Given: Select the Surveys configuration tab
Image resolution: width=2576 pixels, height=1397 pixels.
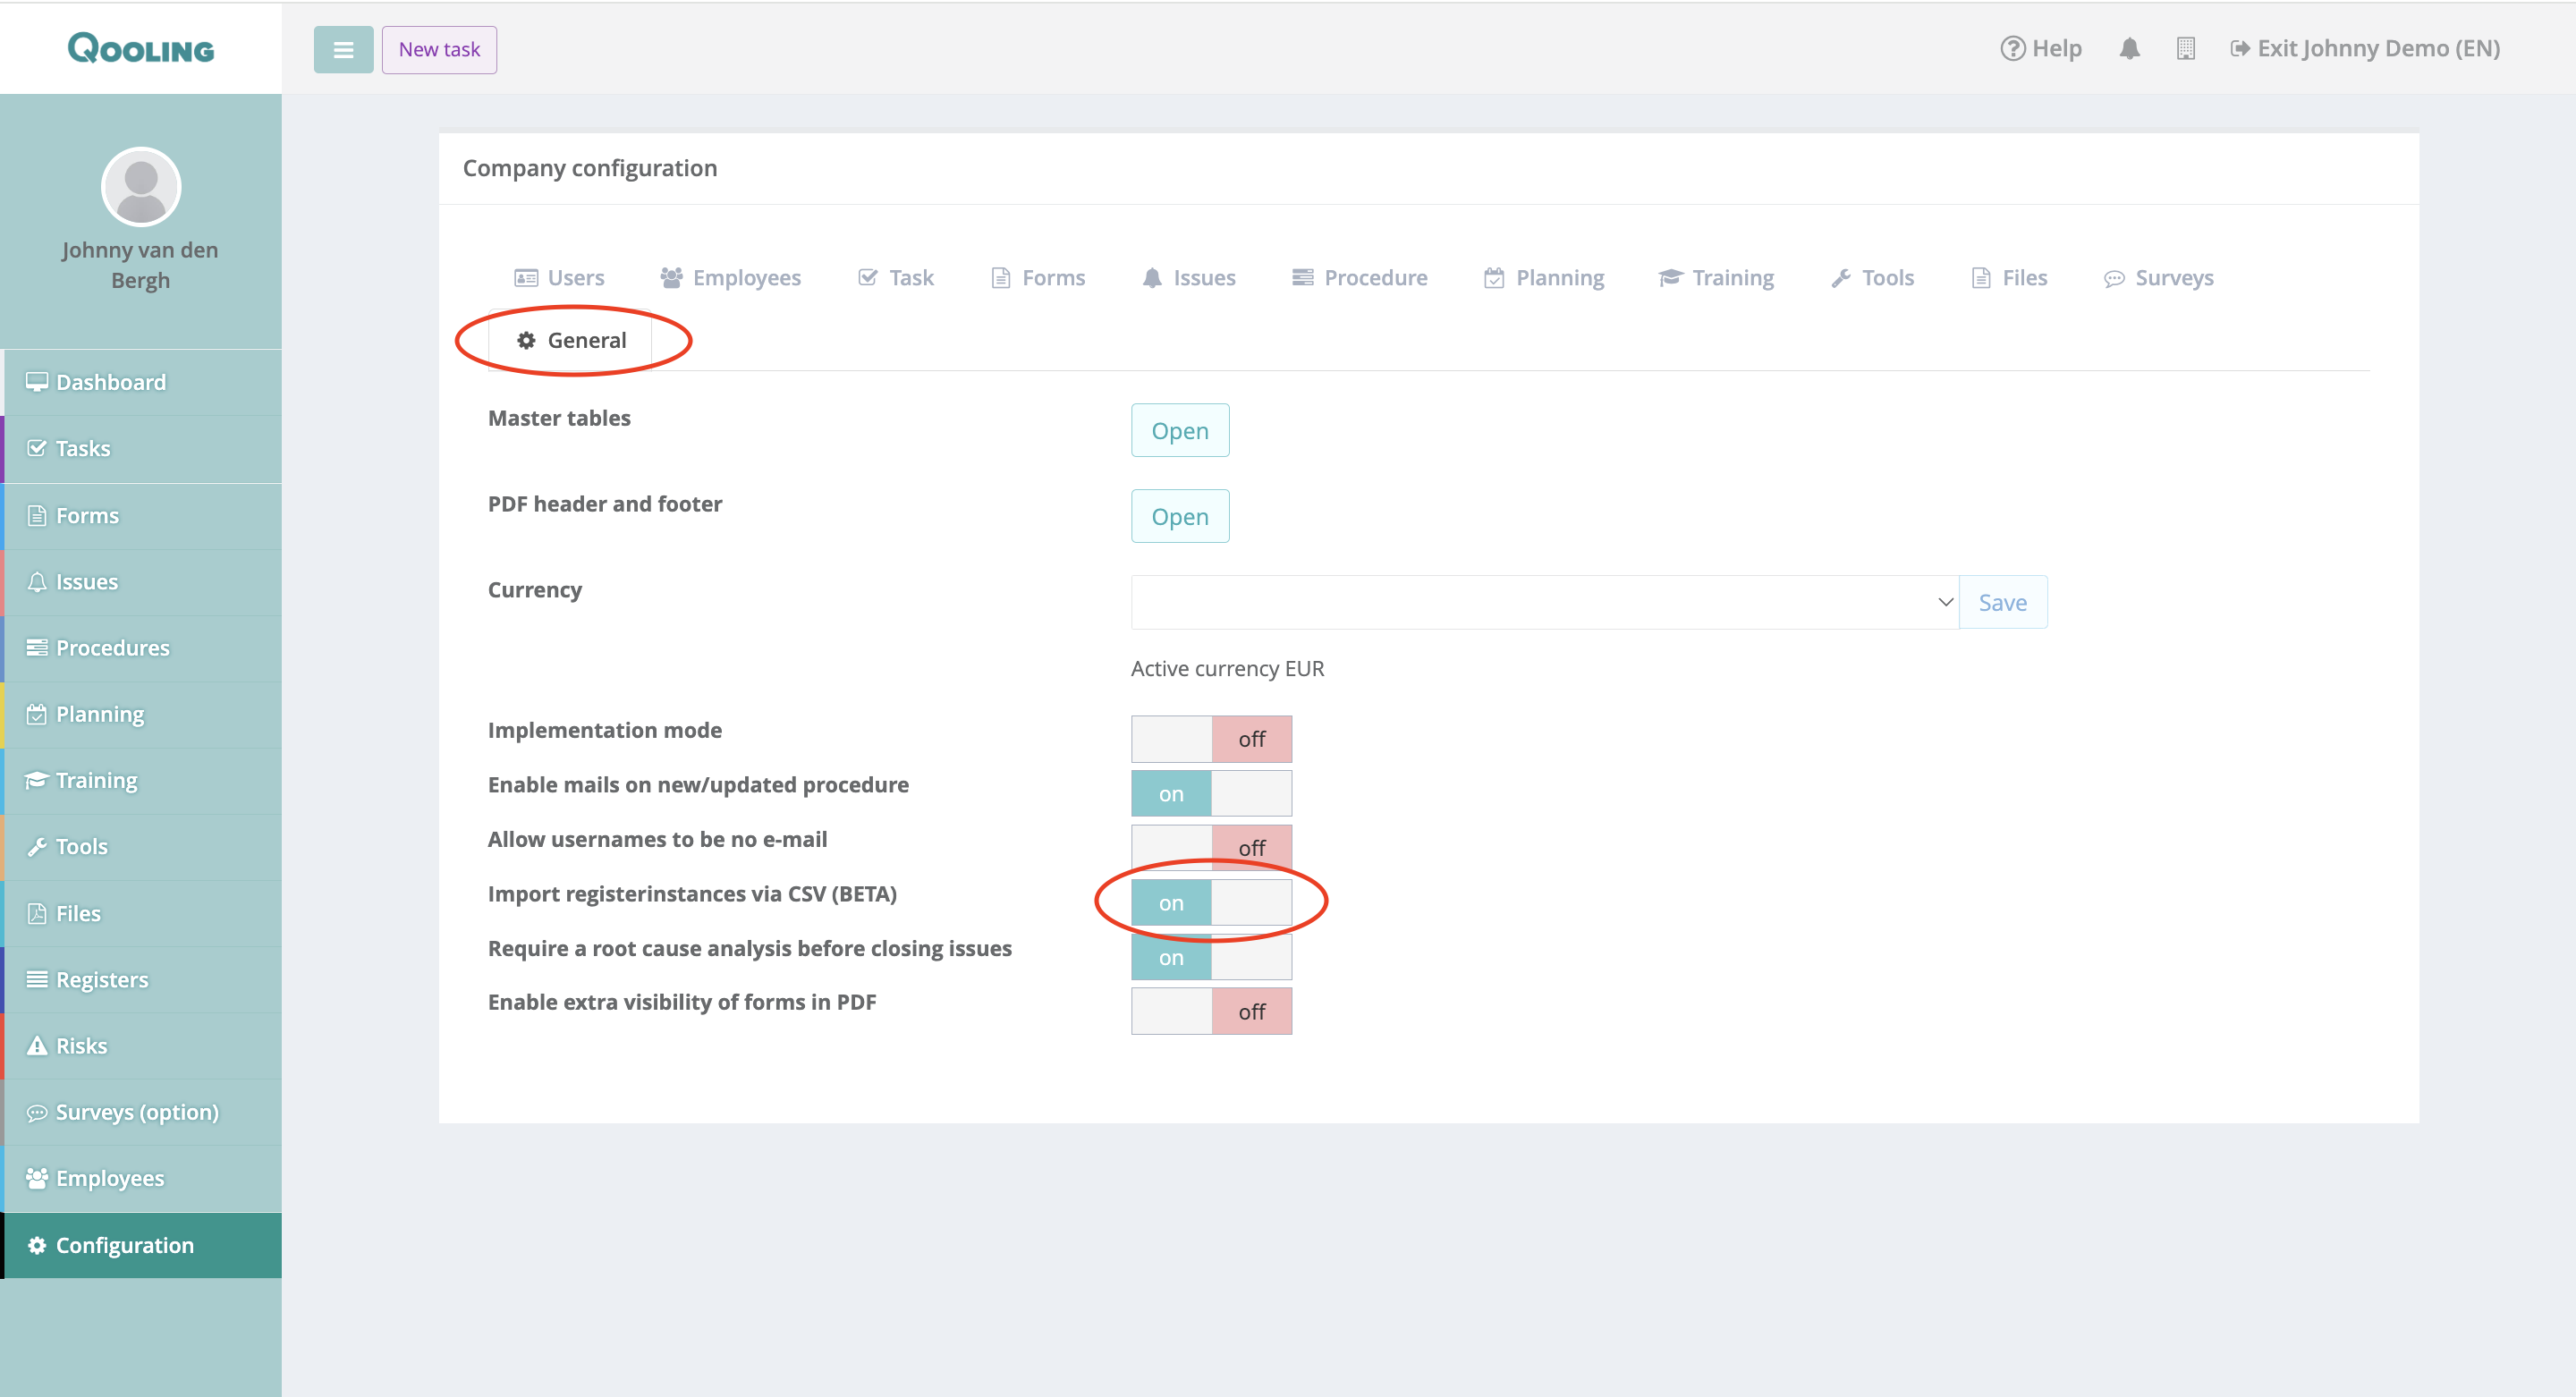Looking at the screenshot, I should (x=2158, y=277).
